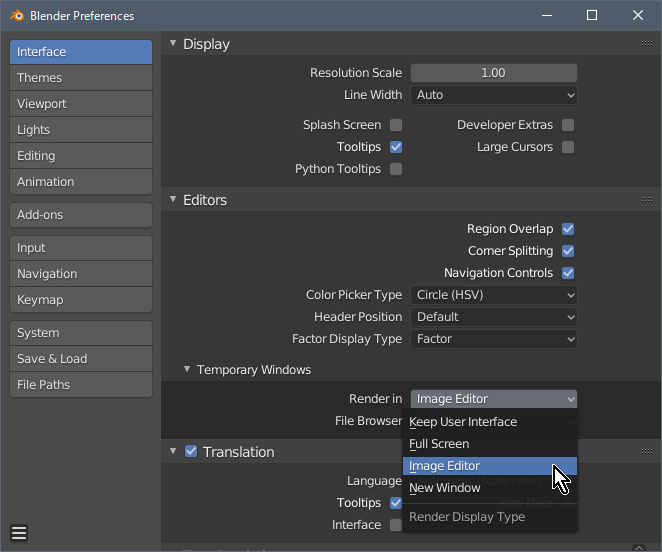Enable Developer Extras checkbox
662x552 pixels.
point(568,125)
